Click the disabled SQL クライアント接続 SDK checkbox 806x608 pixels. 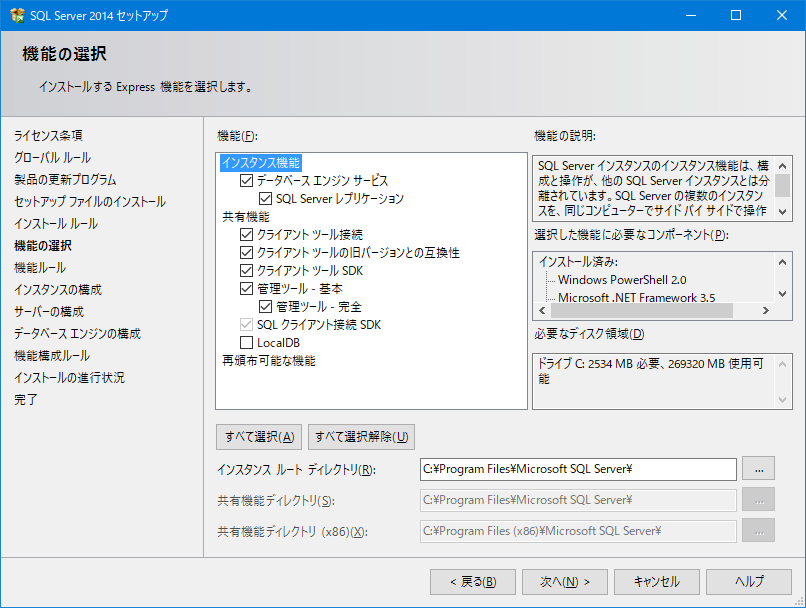click(246, 324)
